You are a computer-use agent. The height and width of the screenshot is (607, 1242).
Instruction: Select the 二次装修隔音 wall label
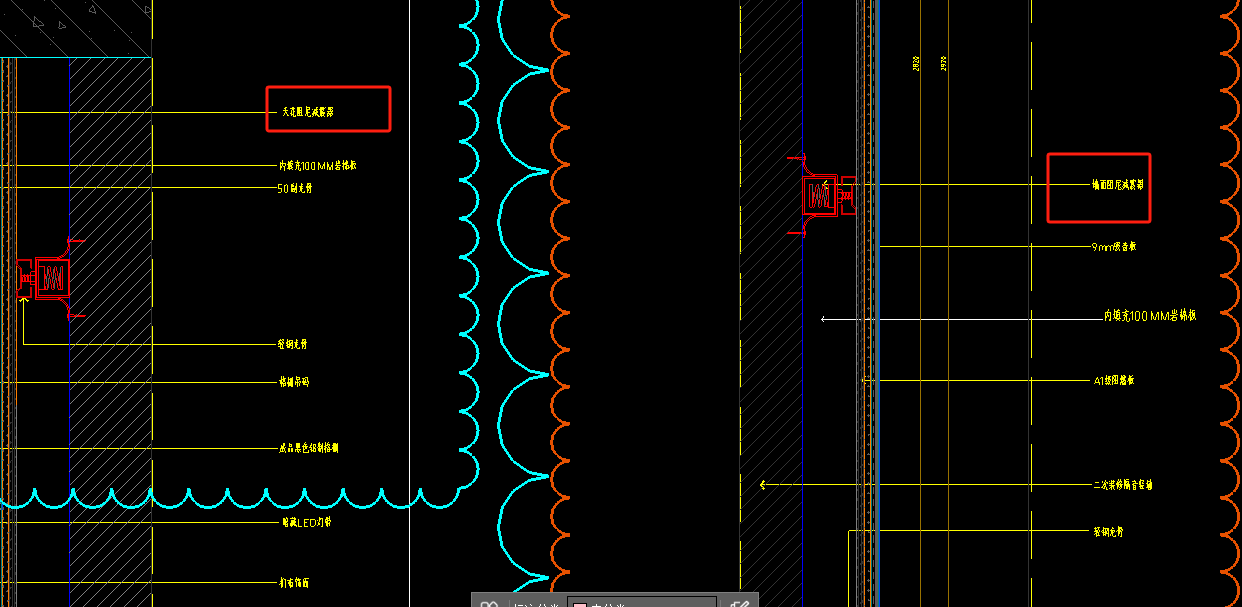coord(1122,485)
